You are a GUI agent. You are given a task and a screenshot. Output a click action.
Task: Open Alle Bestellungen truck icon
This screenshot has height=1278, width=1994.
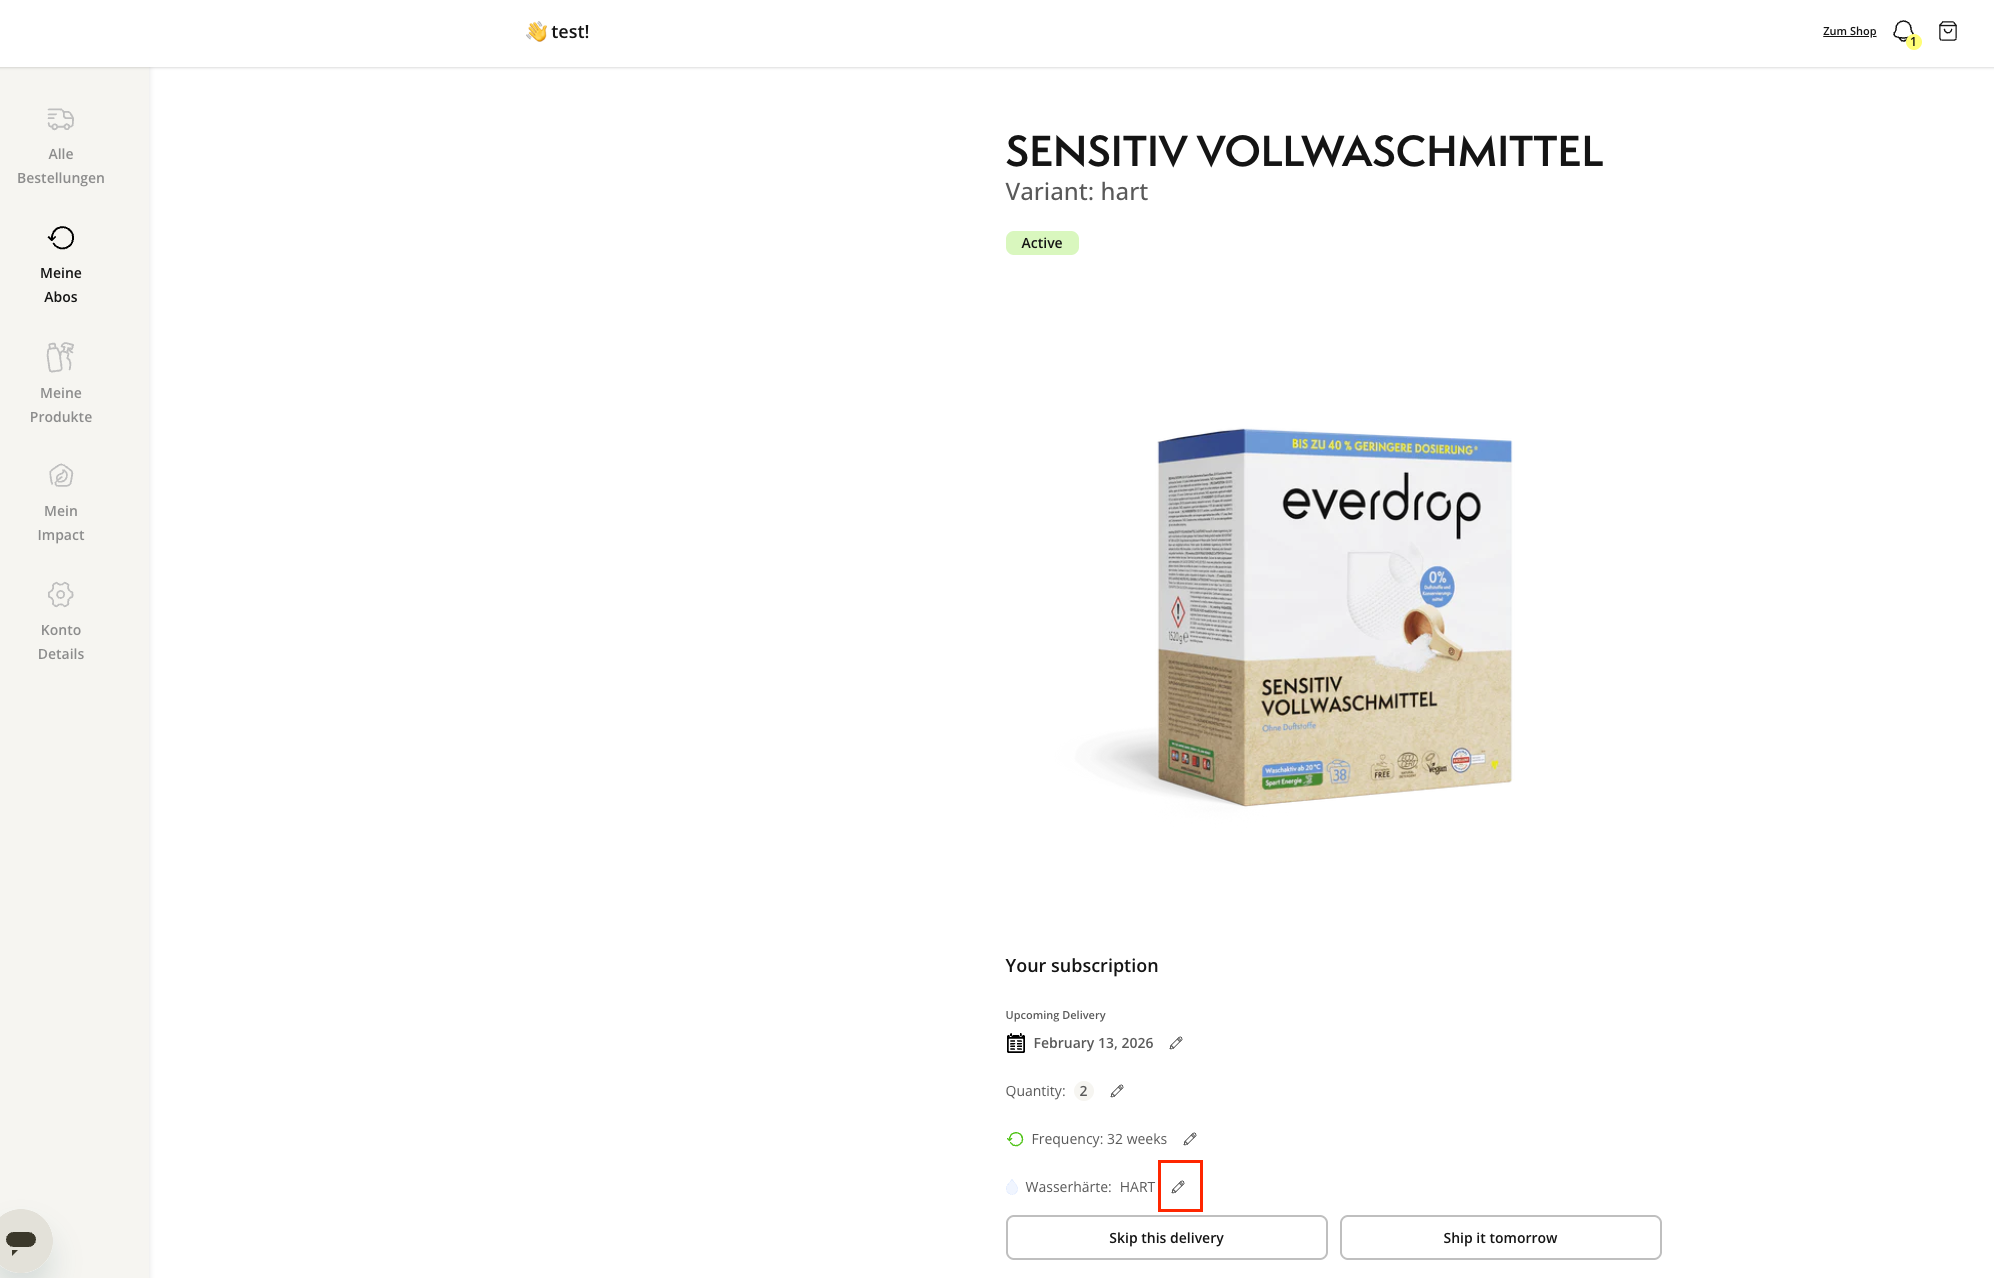pyautogui.click(x=61, y=119)
